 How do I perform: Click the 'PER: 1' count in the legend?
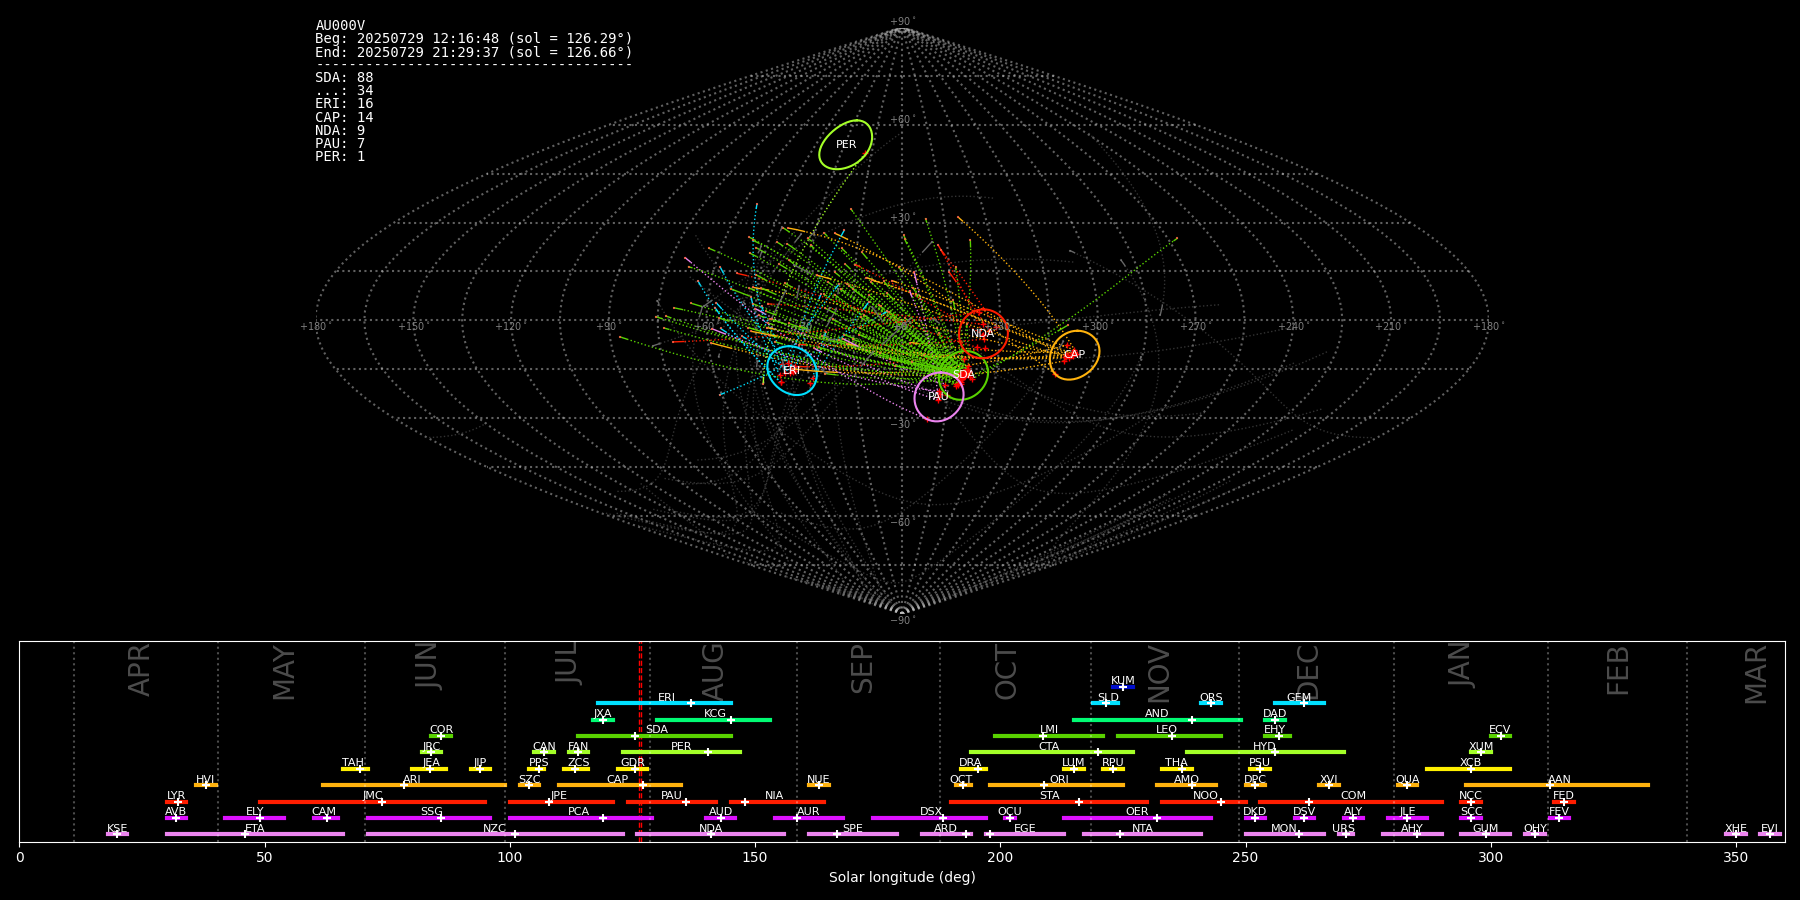click(x=340, y=157)
